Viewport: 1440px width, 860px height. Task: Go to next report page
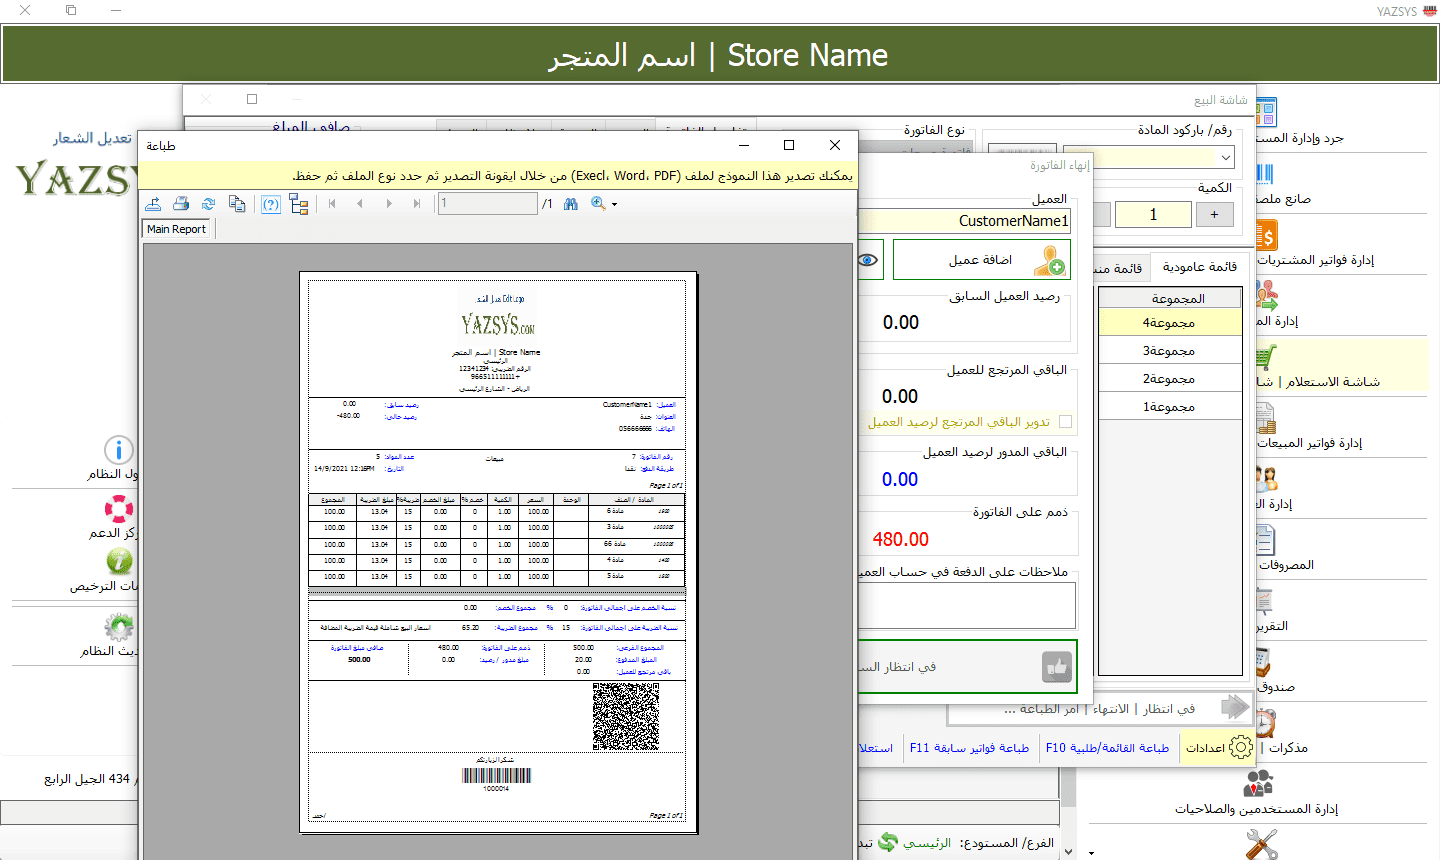tap(389, 204)
